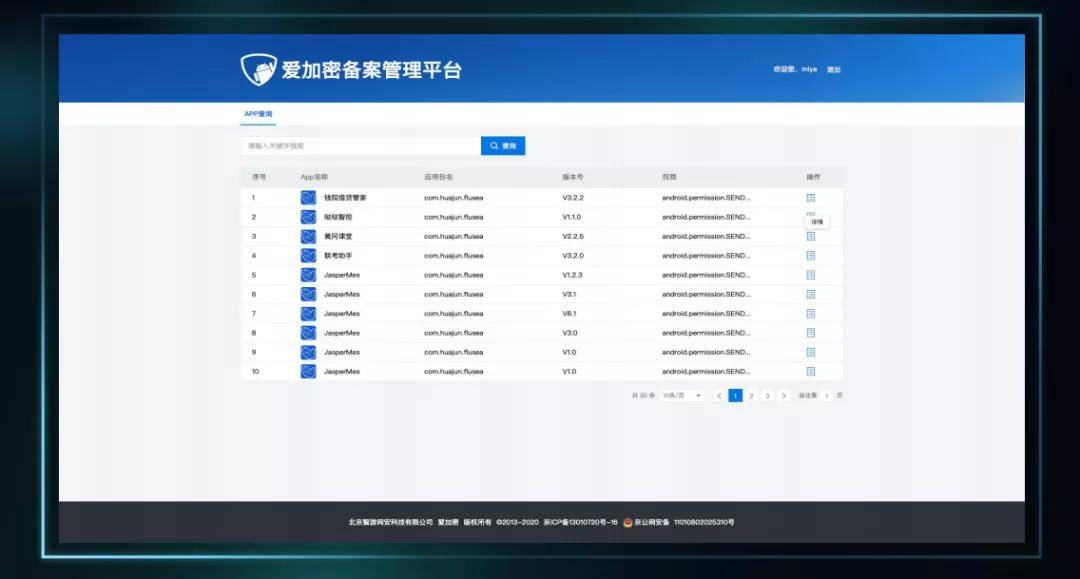This screenshot has width=1080, height=579.
Task: Go to previous page with left chevron
Action: 719,396
